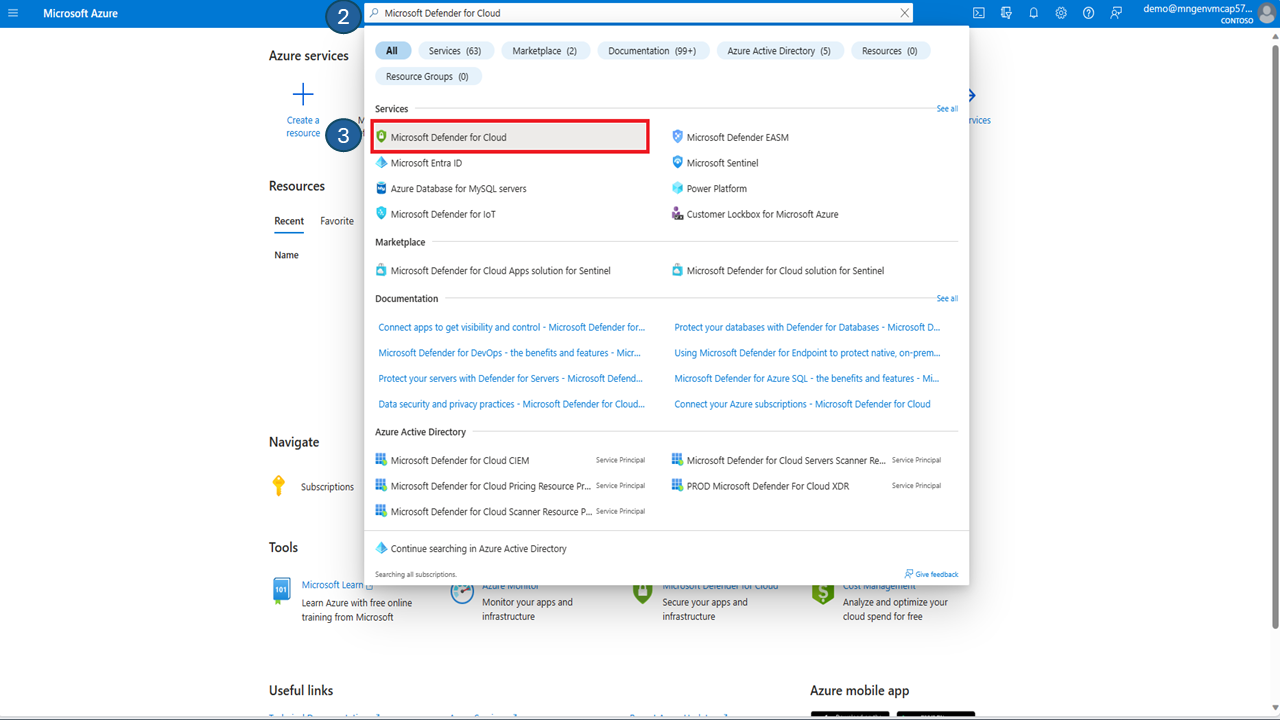Screen dimensions: 1280x720
Task: Open doc Microsoft Defender for Azure SQL benefits
Action: 807,379
